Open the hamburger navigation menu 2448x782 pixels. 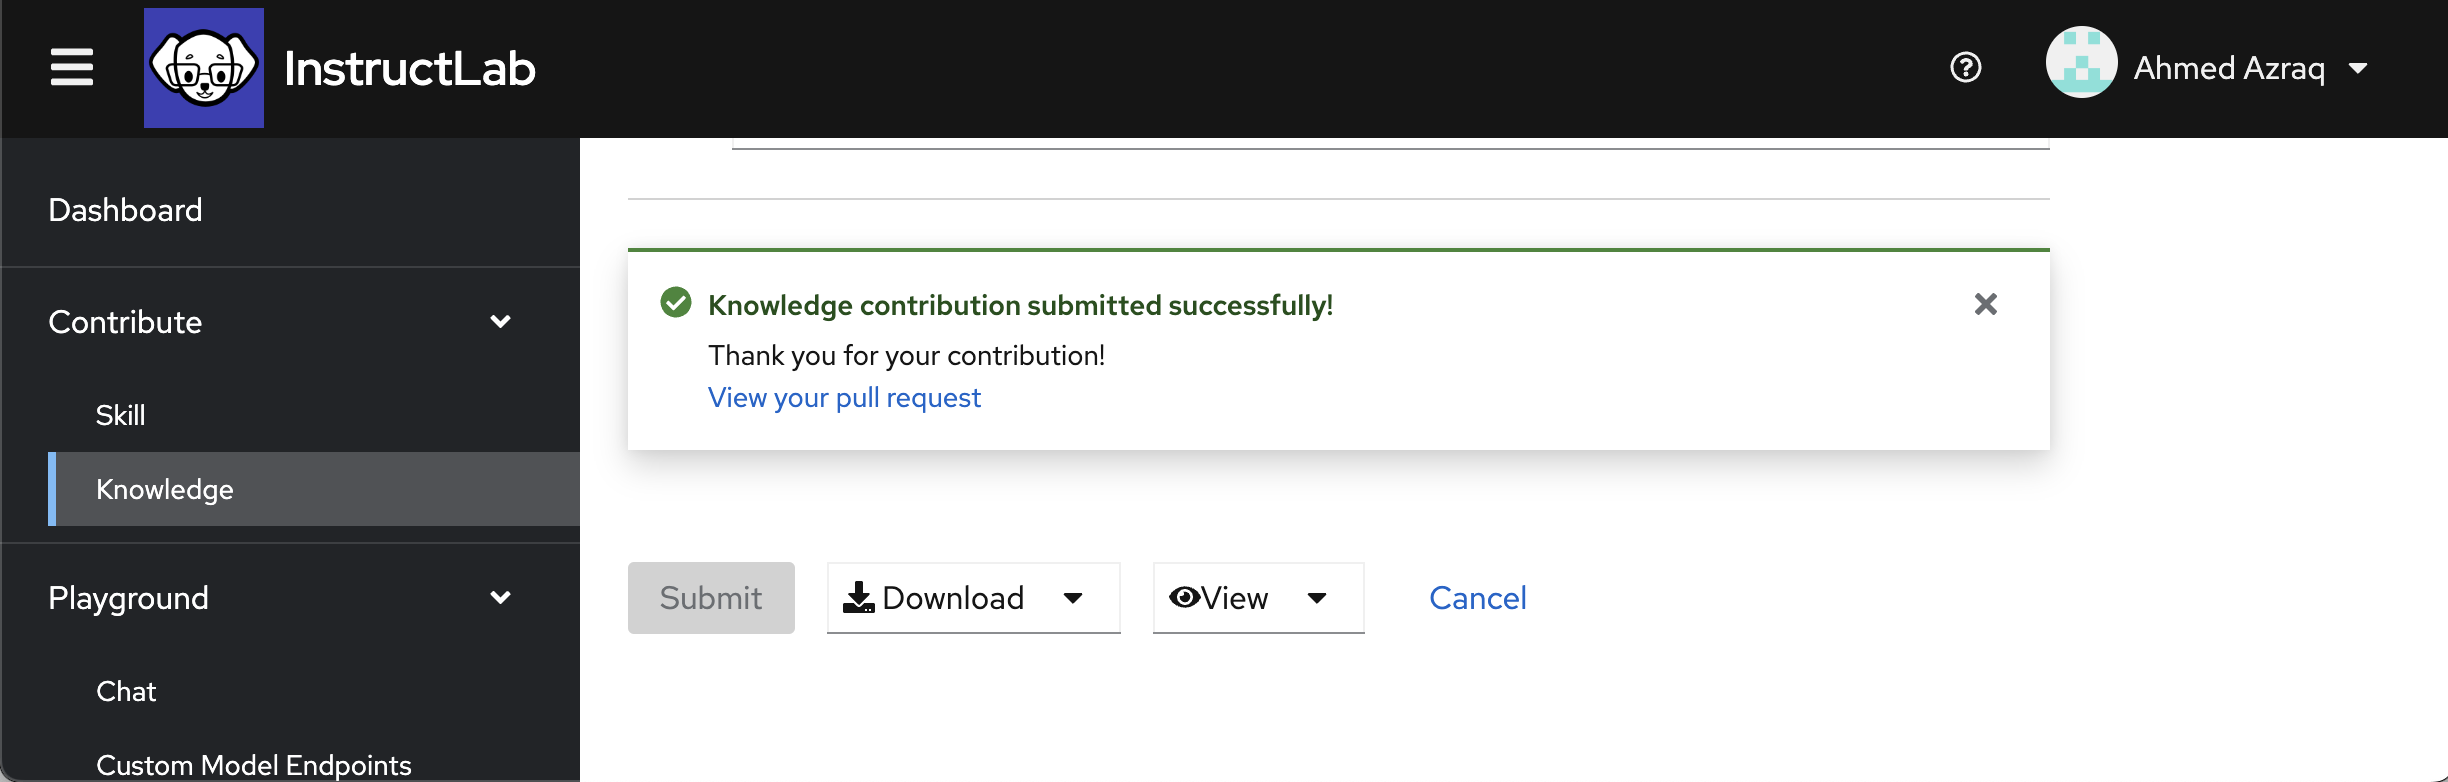coord(71,68)
